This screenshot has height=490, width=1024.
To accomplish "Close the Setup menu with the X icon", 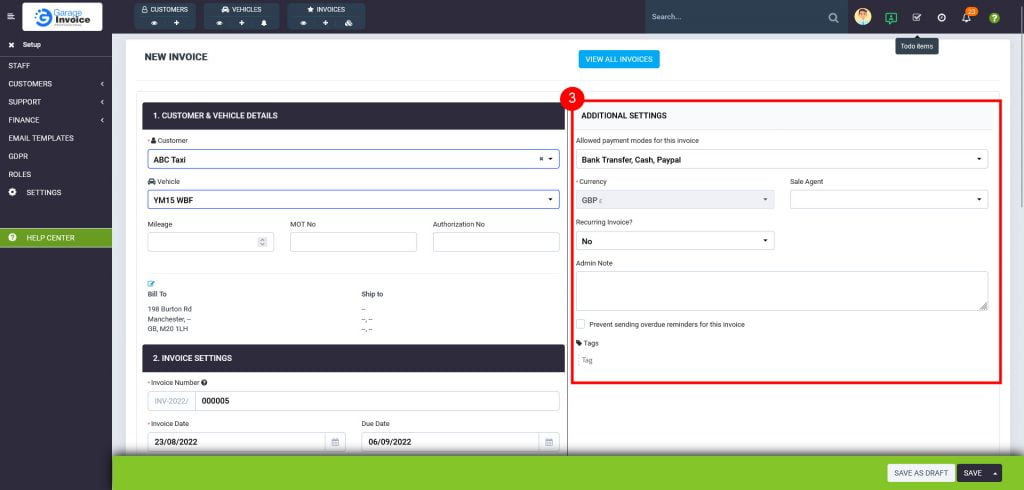I will tap(11, 45).
